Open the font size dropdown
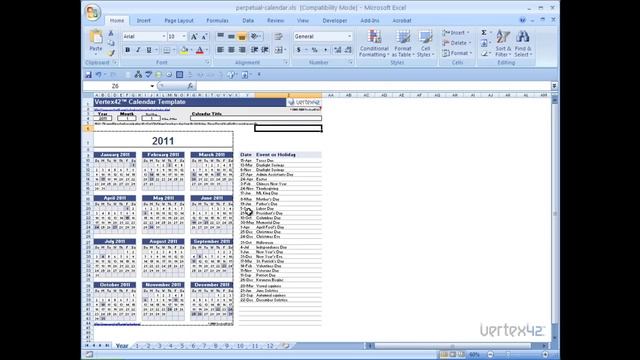Viewport: 640px width, 360px height. [x=184, y=37]
